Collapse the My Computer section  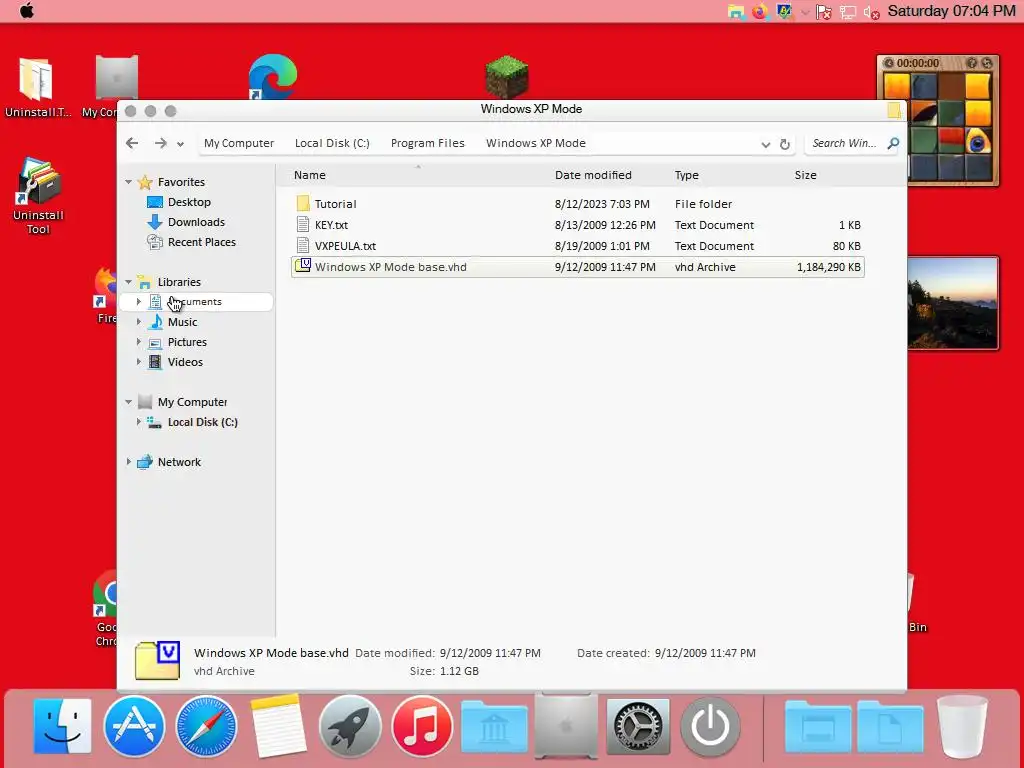(129, 402)
